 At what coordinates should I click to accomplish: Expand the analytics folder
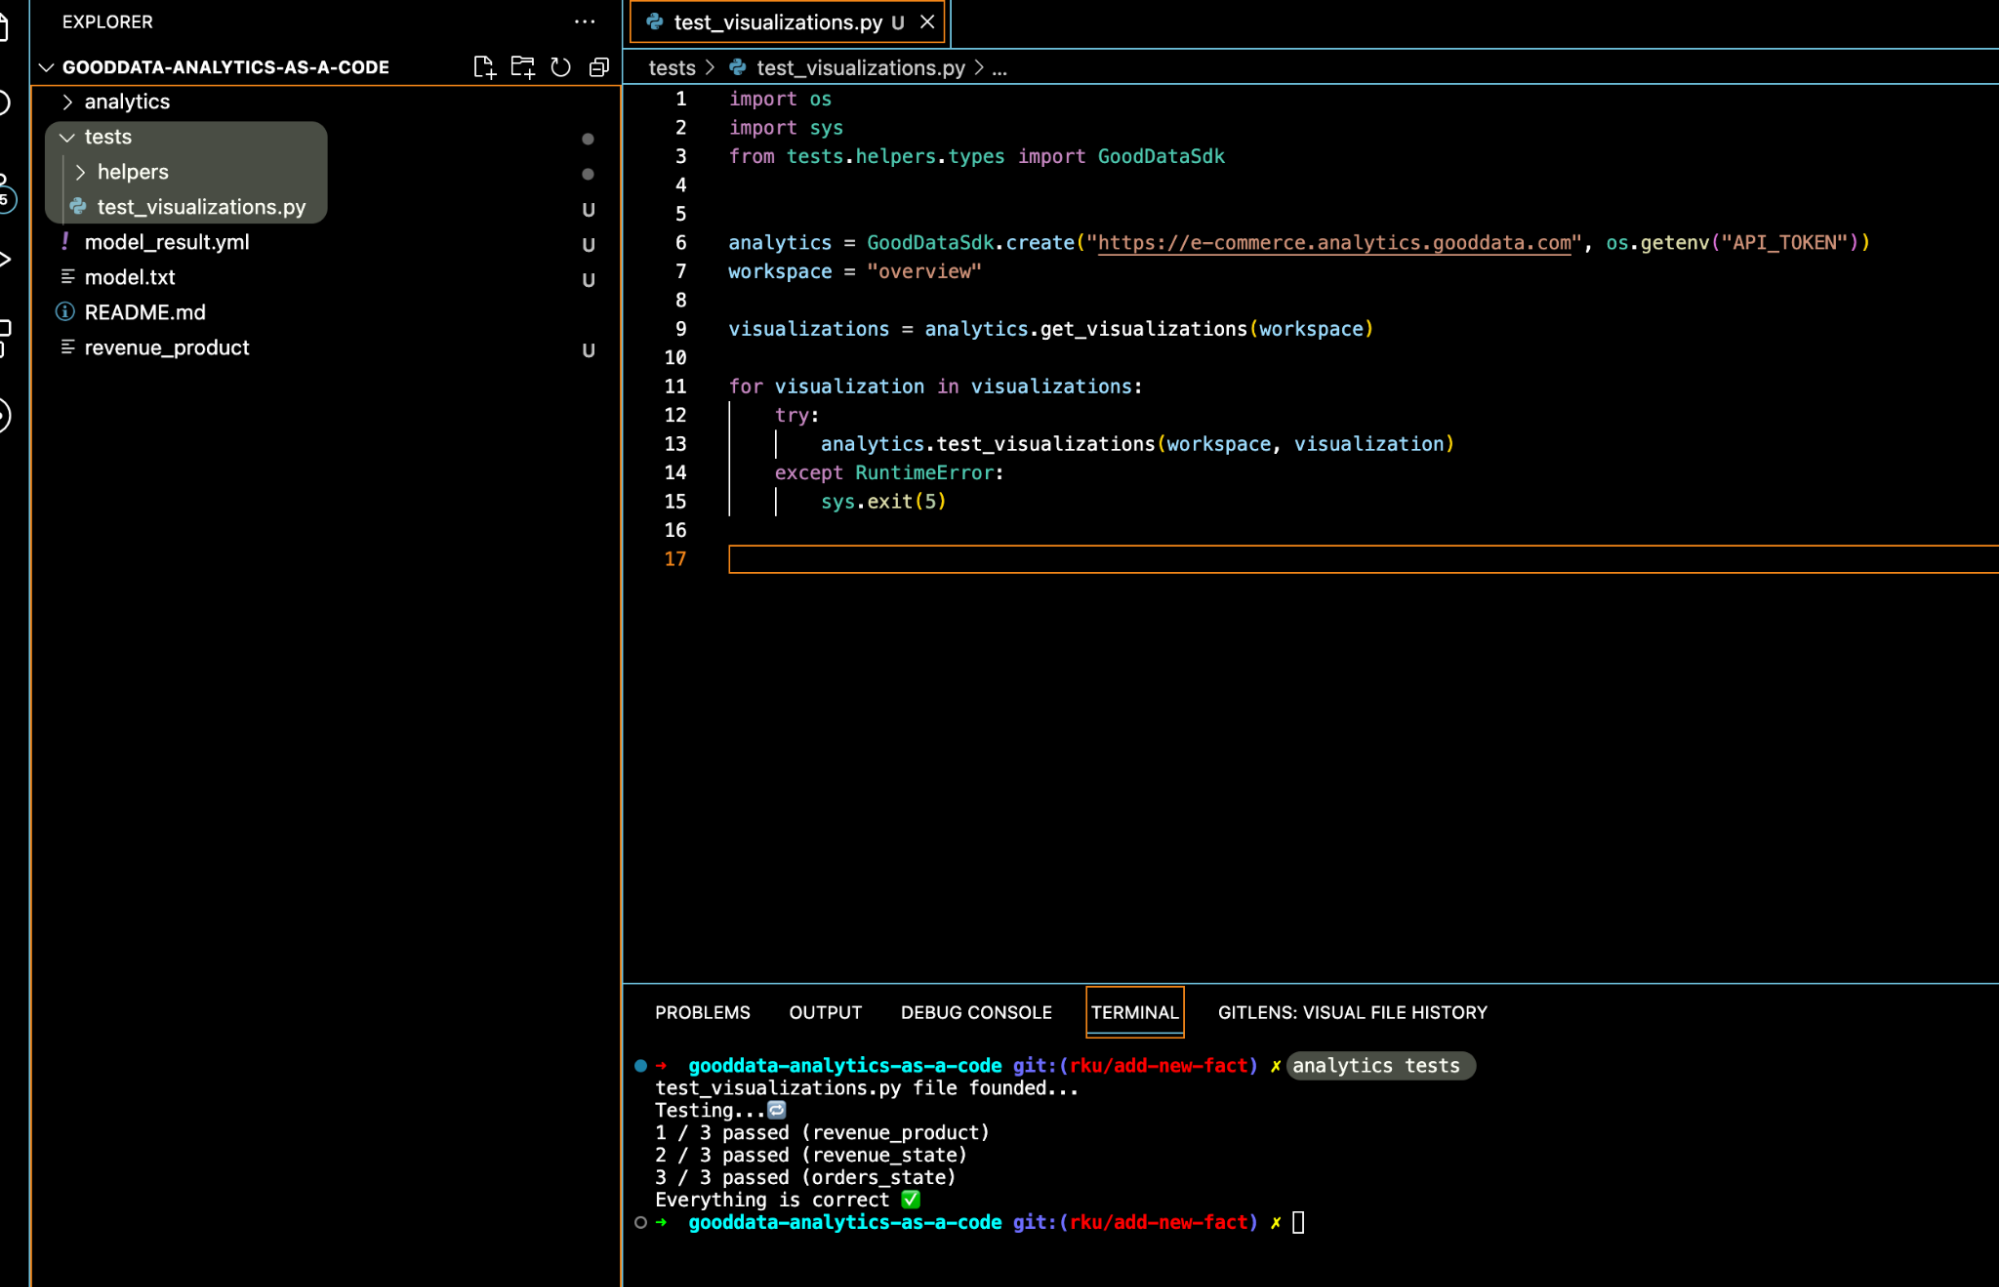click(68, 102)
